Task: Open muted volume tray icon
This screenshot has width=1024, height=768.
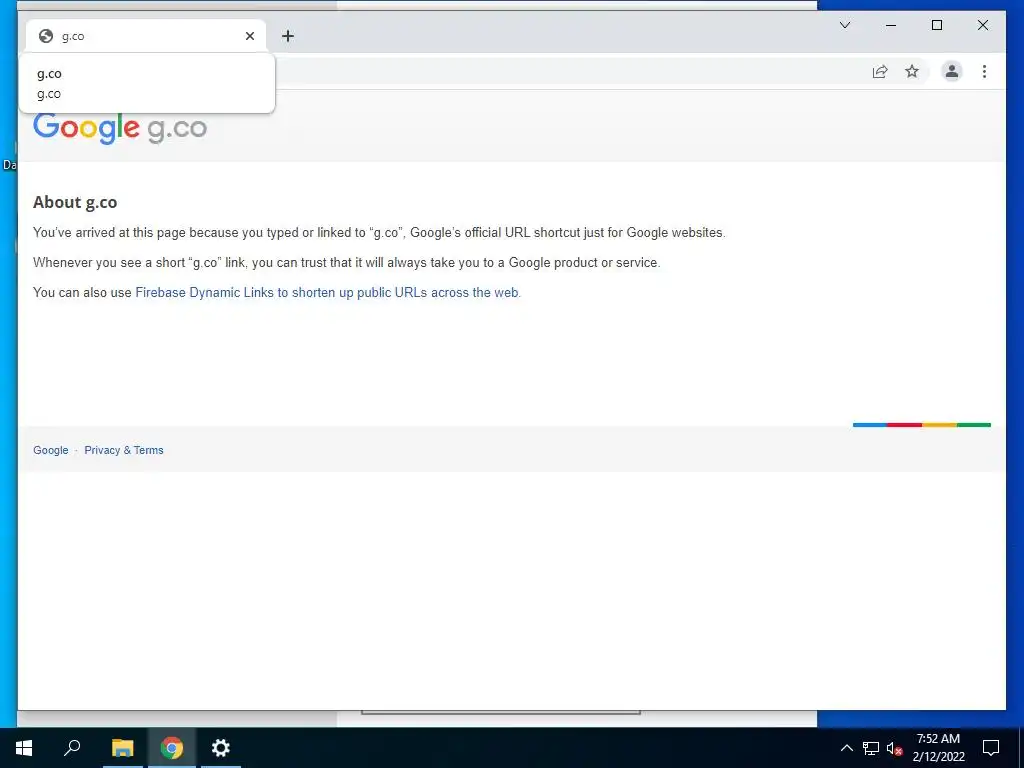Action: tap(894, 748)
